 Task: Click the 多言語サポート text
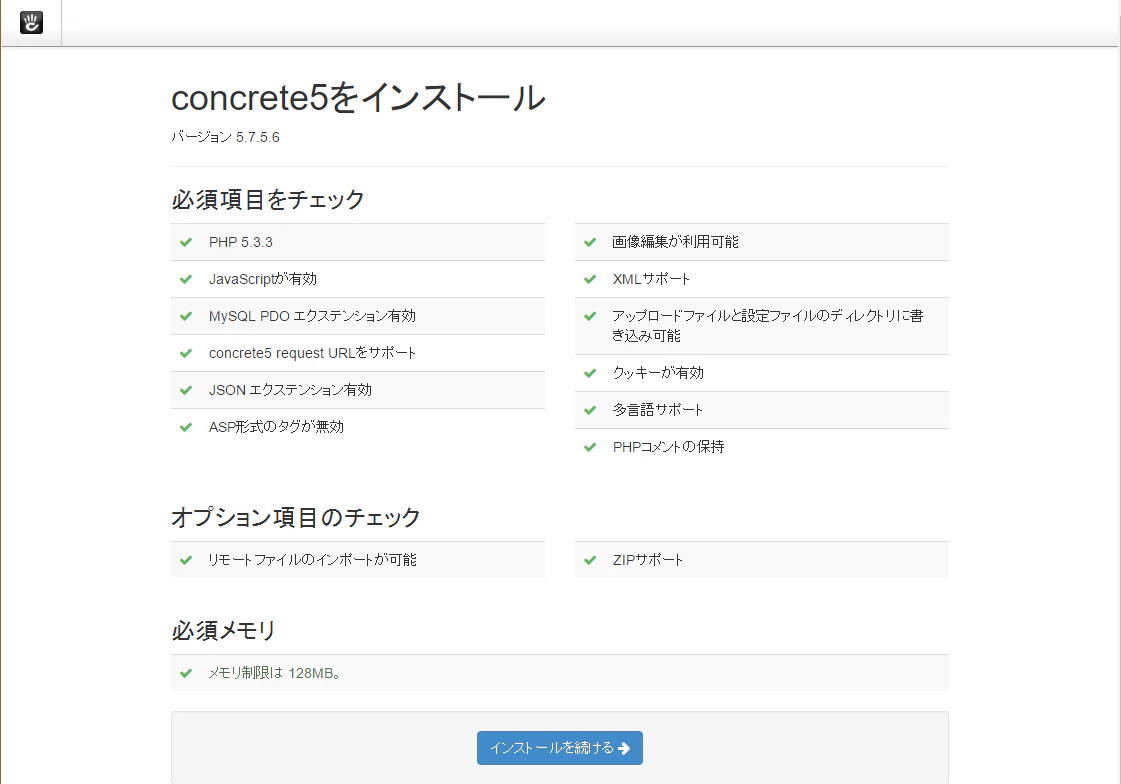[658, 410]
